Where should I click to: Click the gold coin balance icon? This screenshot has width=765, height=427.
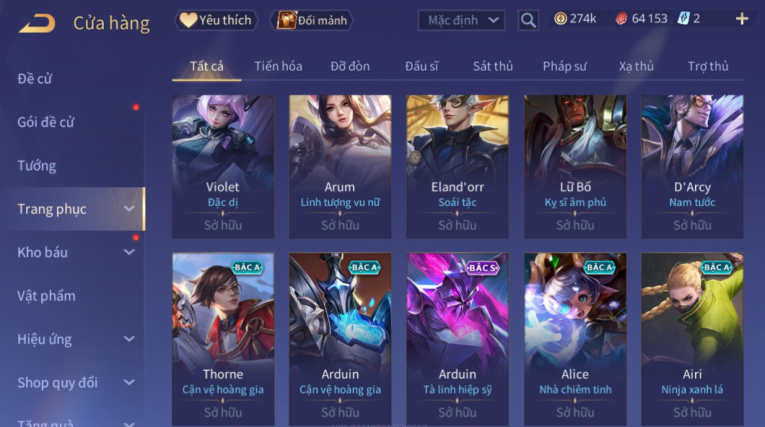pos(560,19)
